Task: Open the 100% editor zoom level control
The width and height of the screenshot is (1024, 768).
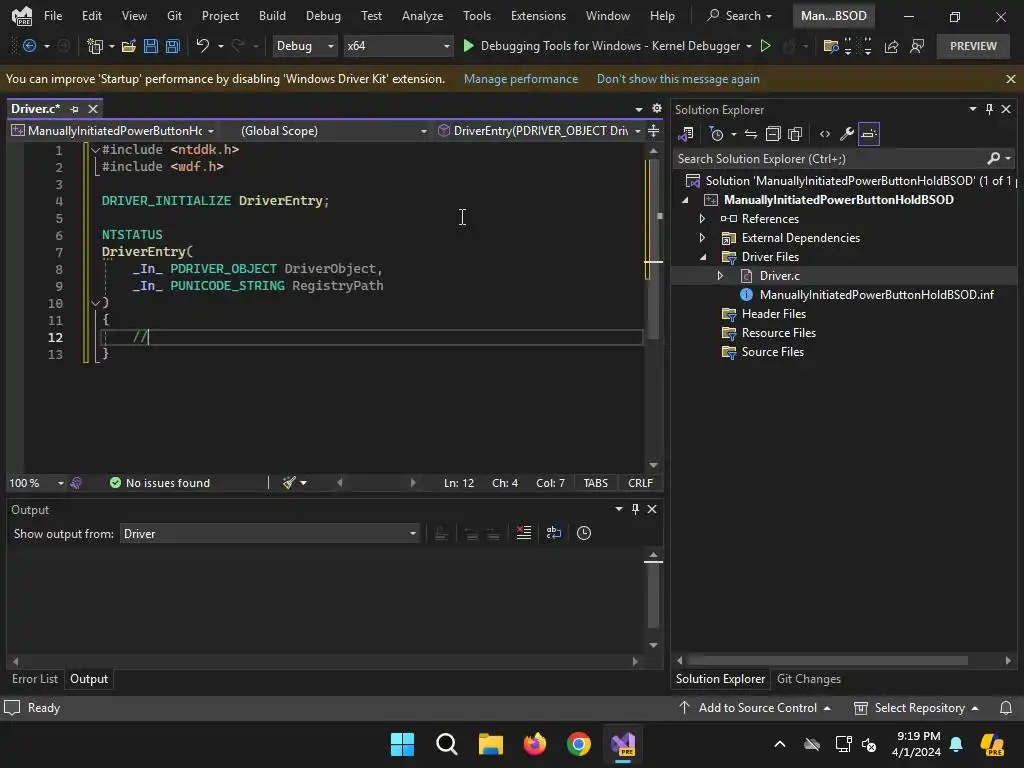Action: [36, 483]
